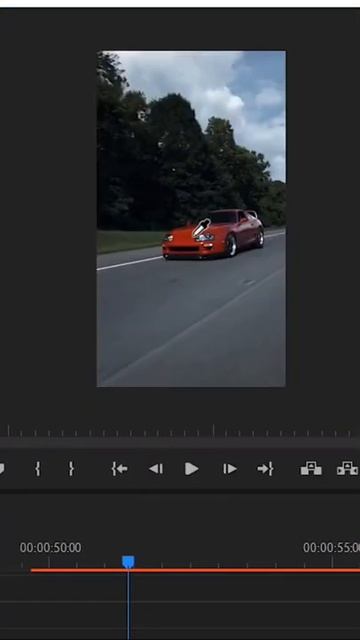
Task: Go to In point button
Action: point(119,469)
